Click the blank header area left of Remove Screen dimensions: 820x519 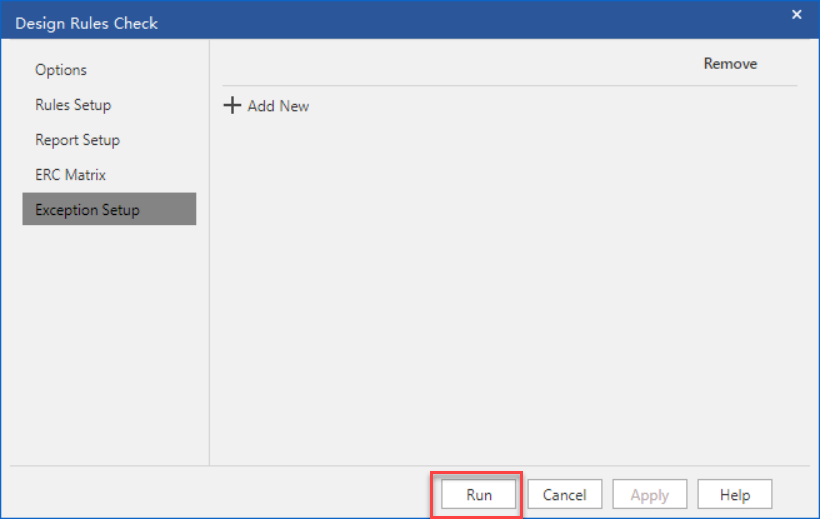pyautogui.click(x=450, y=64)
